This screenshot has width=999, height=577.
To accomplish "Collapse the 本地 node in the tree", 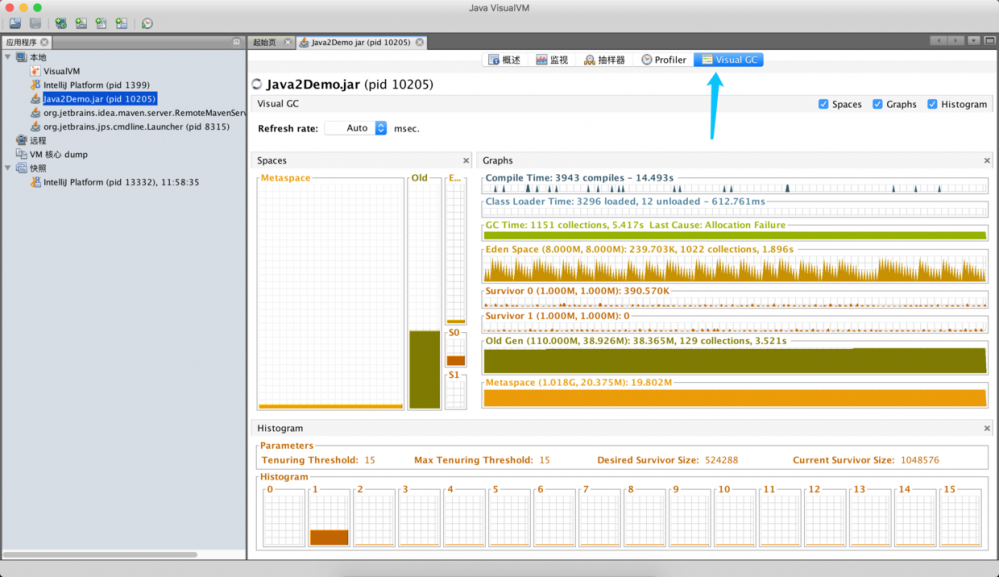I will tap(8, 56).
